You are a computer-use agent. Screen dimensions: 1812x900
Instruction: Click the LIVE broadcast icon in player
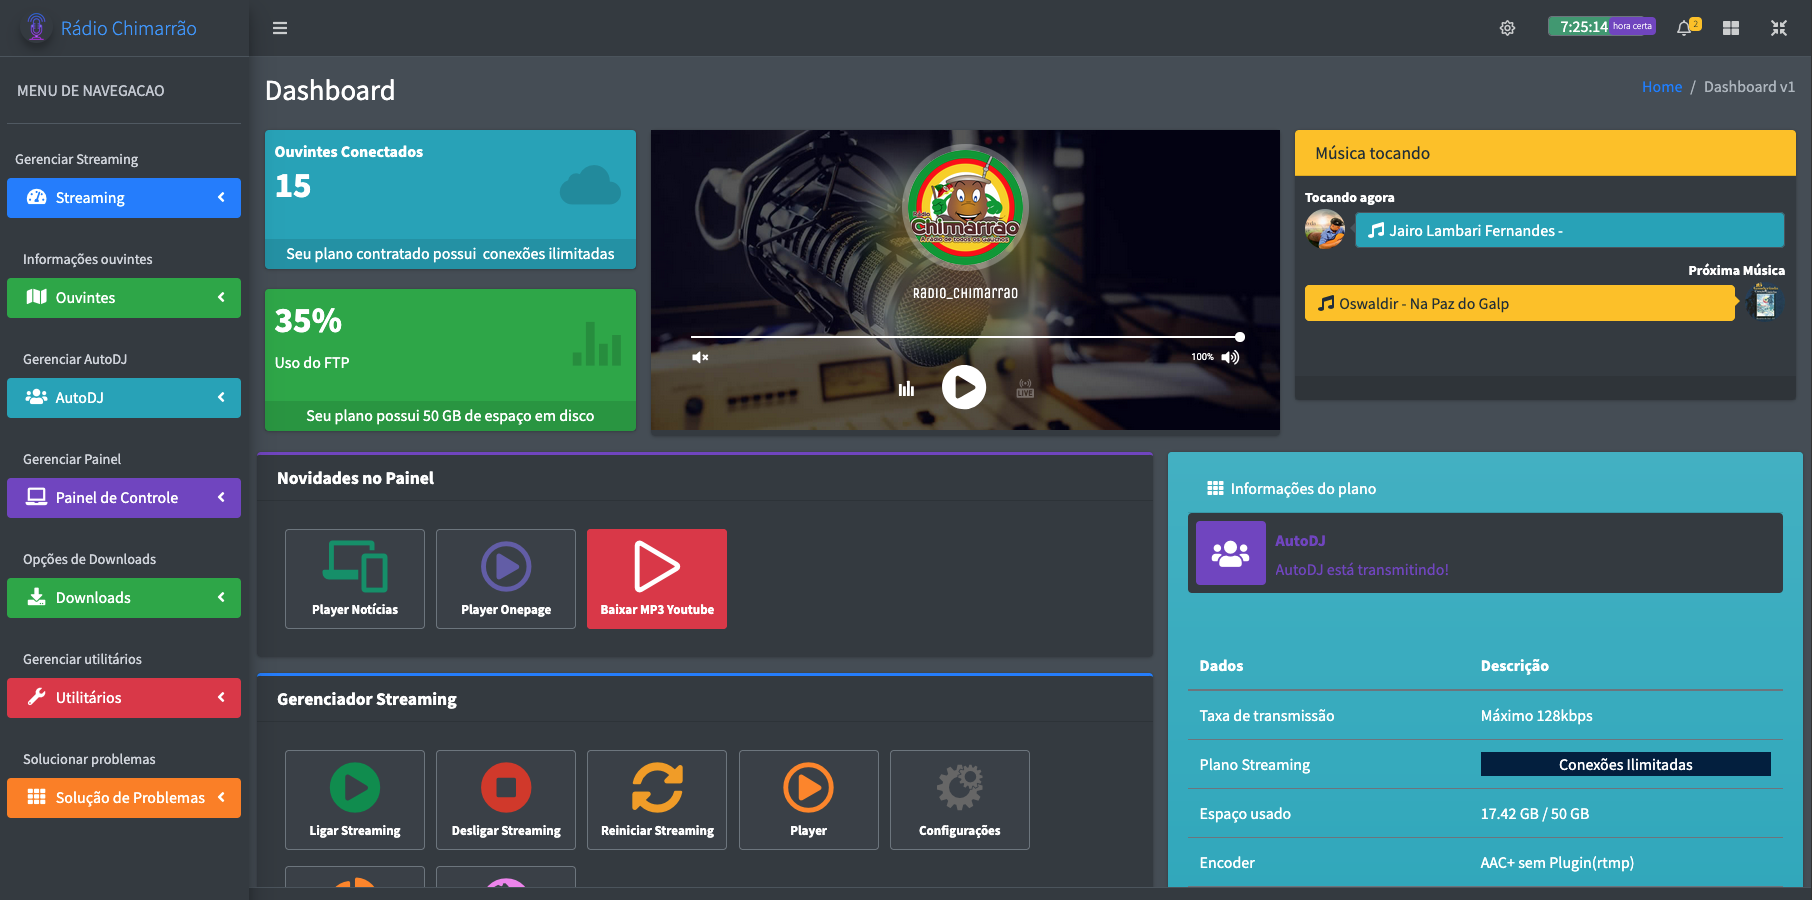1025,388
